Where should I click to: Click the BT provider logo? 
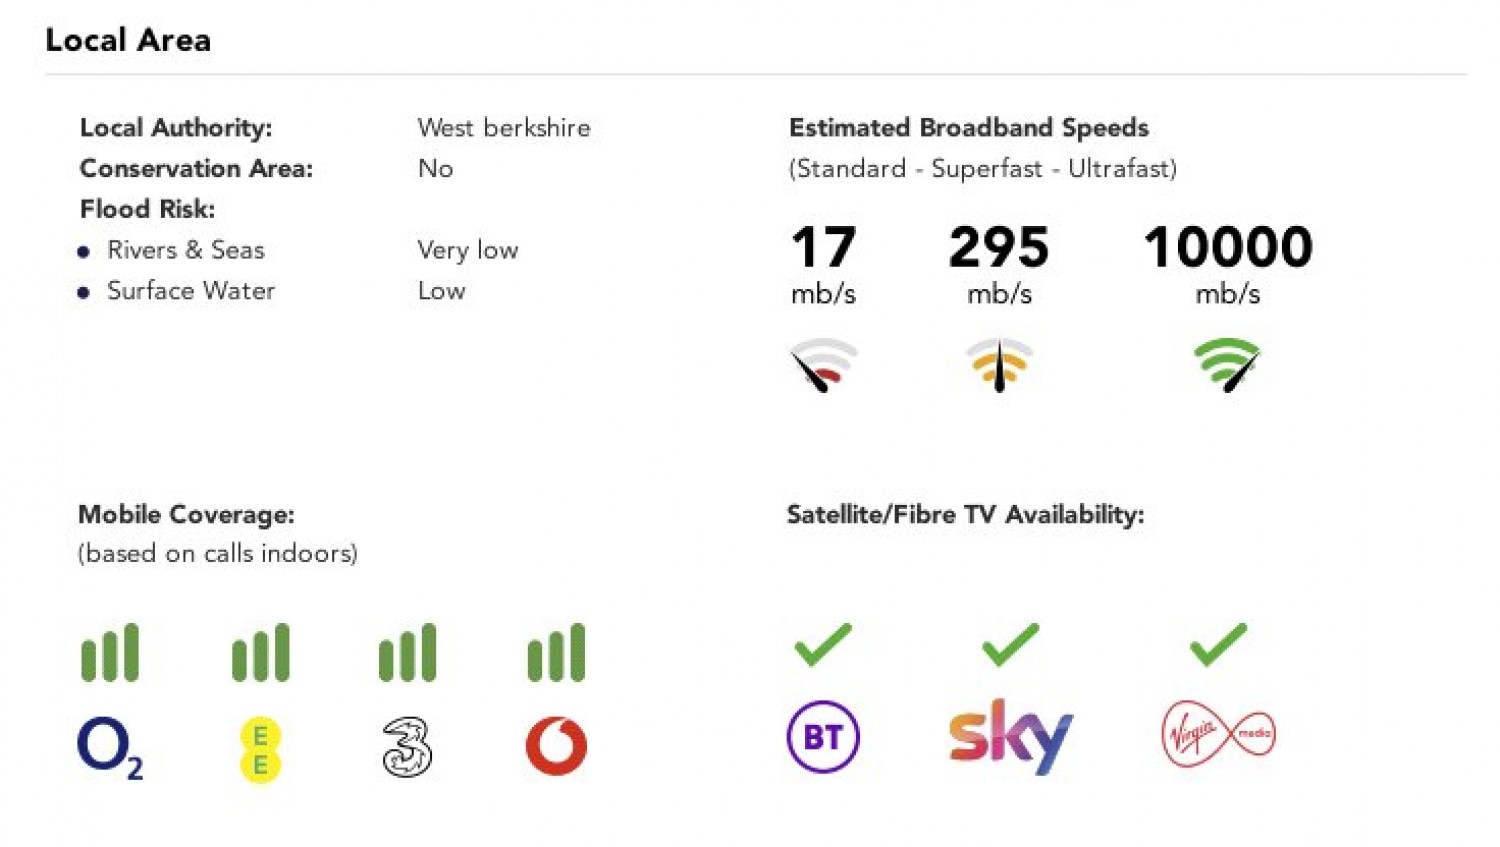823,737
